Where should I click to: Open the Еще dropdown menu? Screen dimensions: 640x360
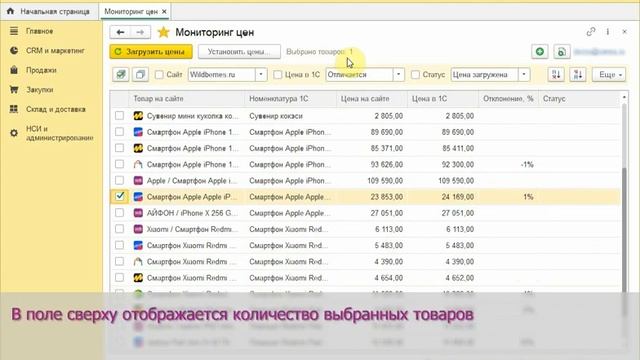(x=609, y=75)
